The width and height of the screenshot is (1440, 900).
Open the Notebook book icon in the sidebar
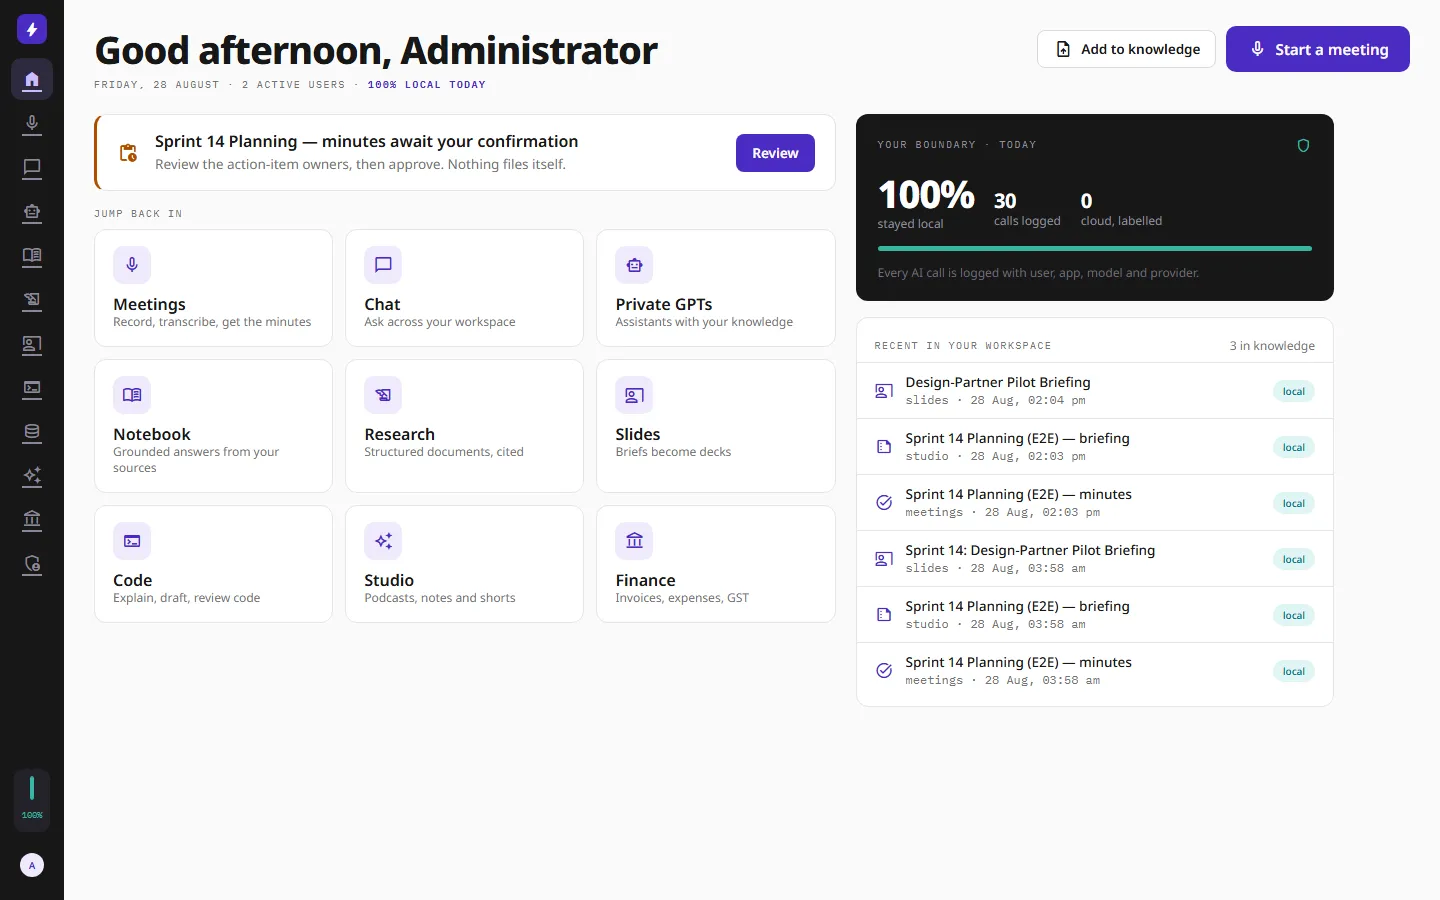(32, 256)
